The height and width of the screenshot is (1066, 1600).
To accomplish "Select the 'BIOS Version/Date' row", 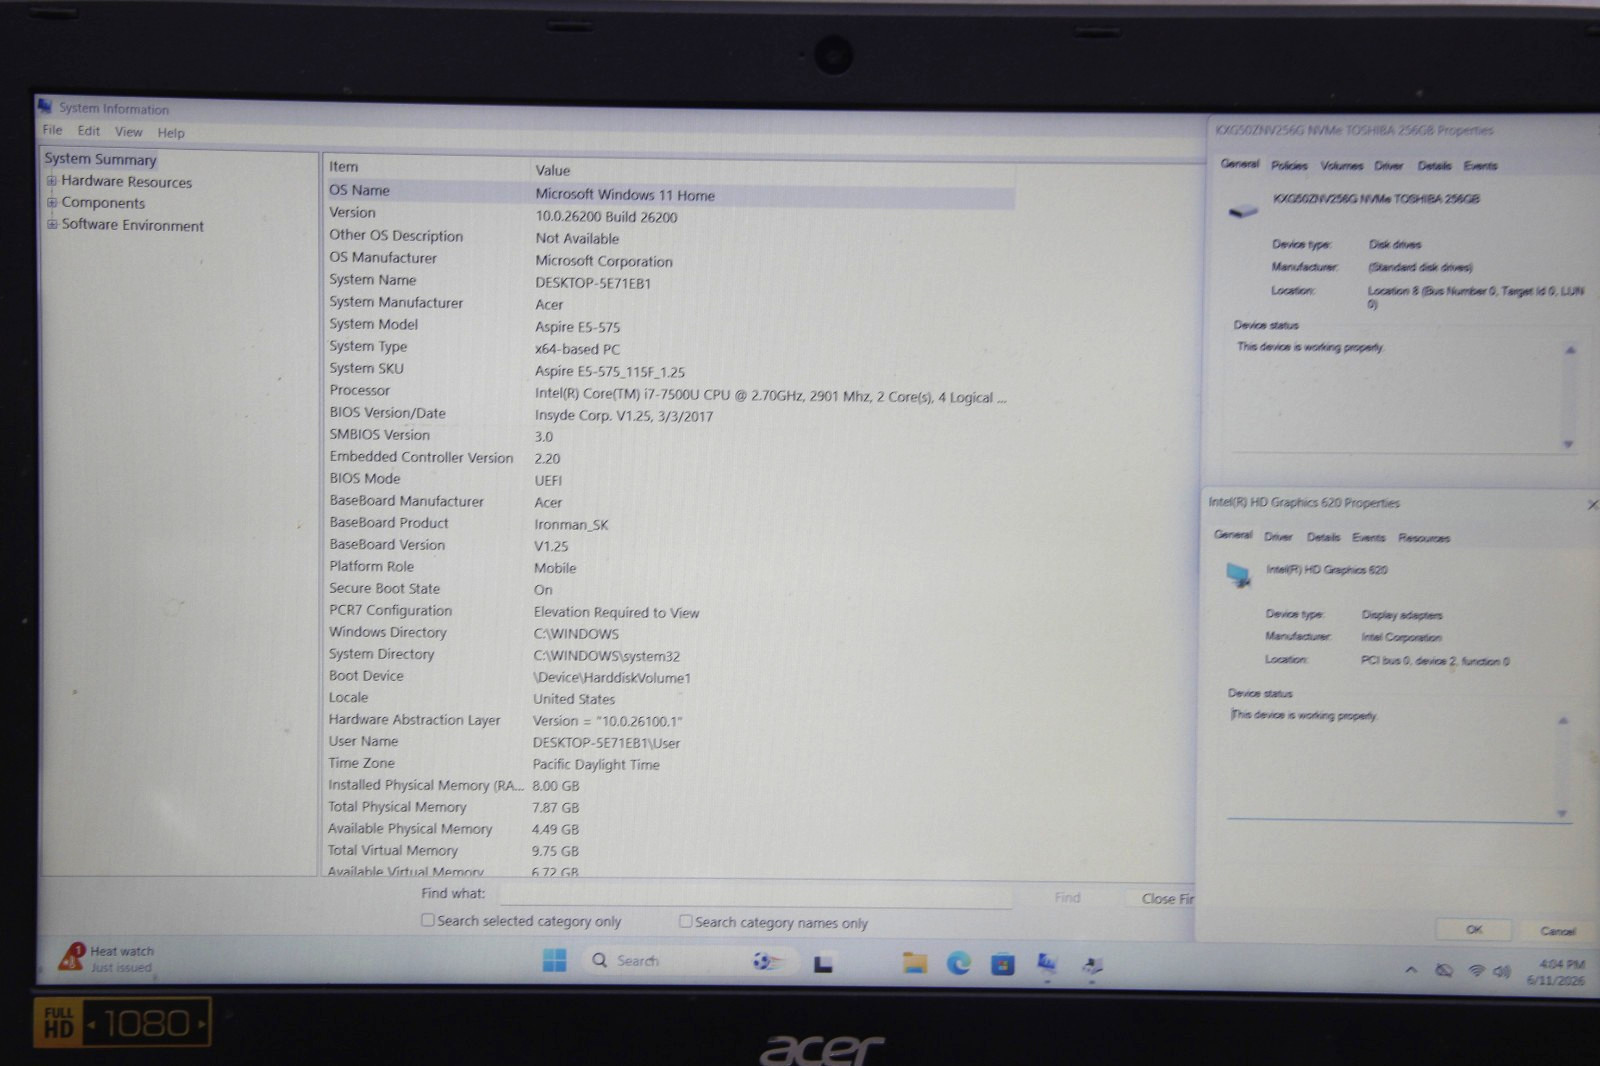I will click(670, 414).
